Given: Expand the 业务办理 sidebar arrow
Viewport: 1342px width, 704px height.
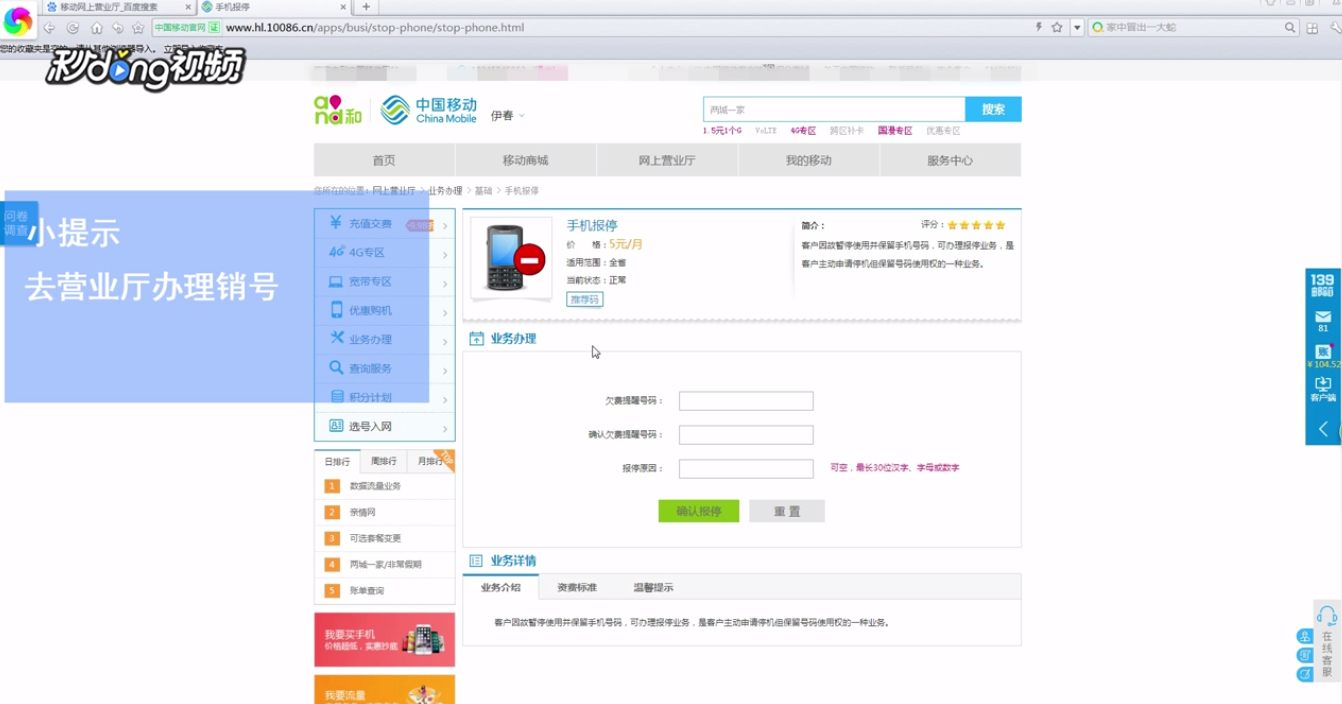Looking at the screenshot, I should (445, 342).
